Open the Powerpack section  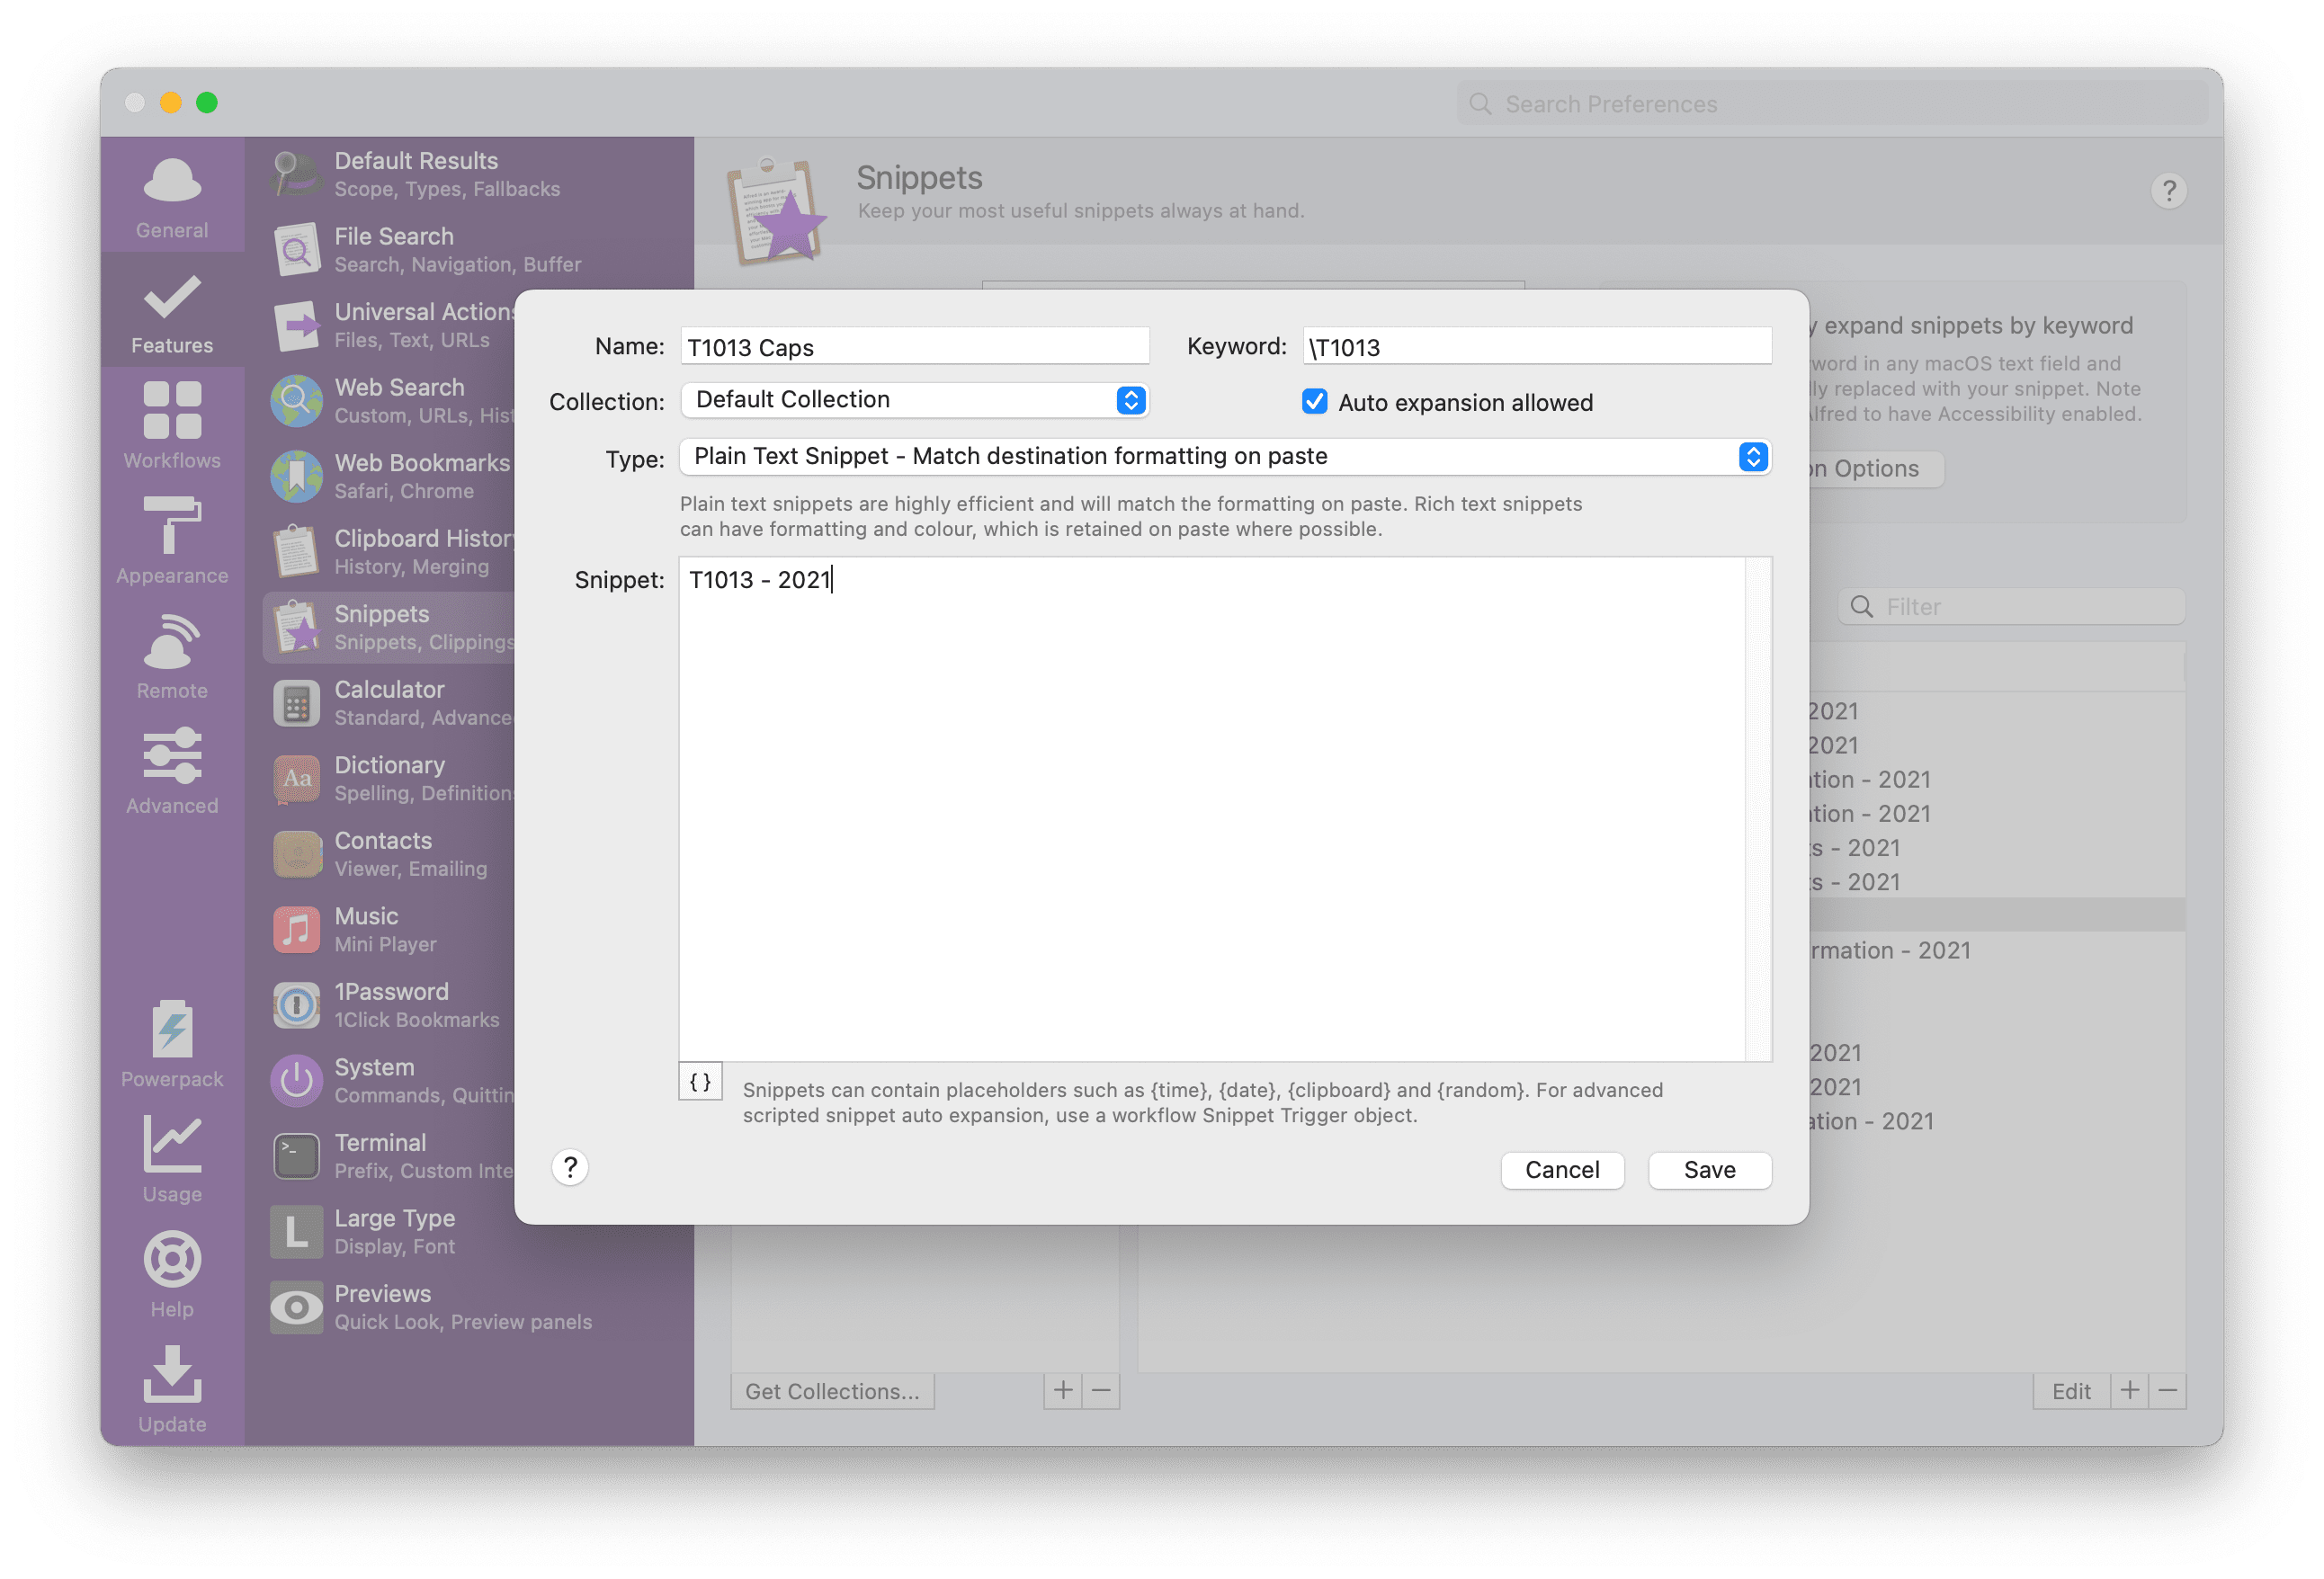click(172, 1045)
